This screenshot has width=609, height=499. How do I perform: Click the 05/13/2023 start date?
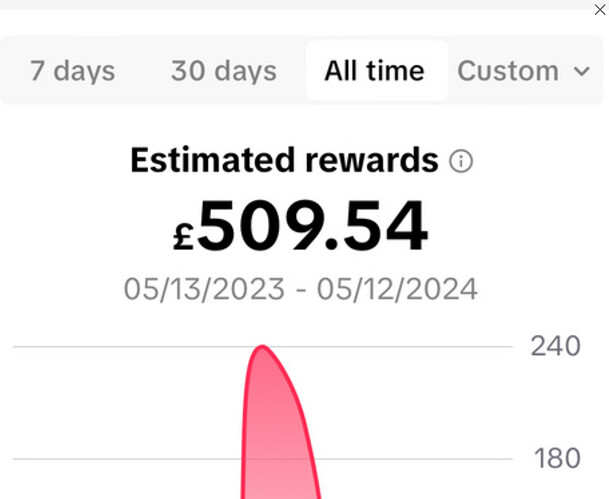point(204,289)
